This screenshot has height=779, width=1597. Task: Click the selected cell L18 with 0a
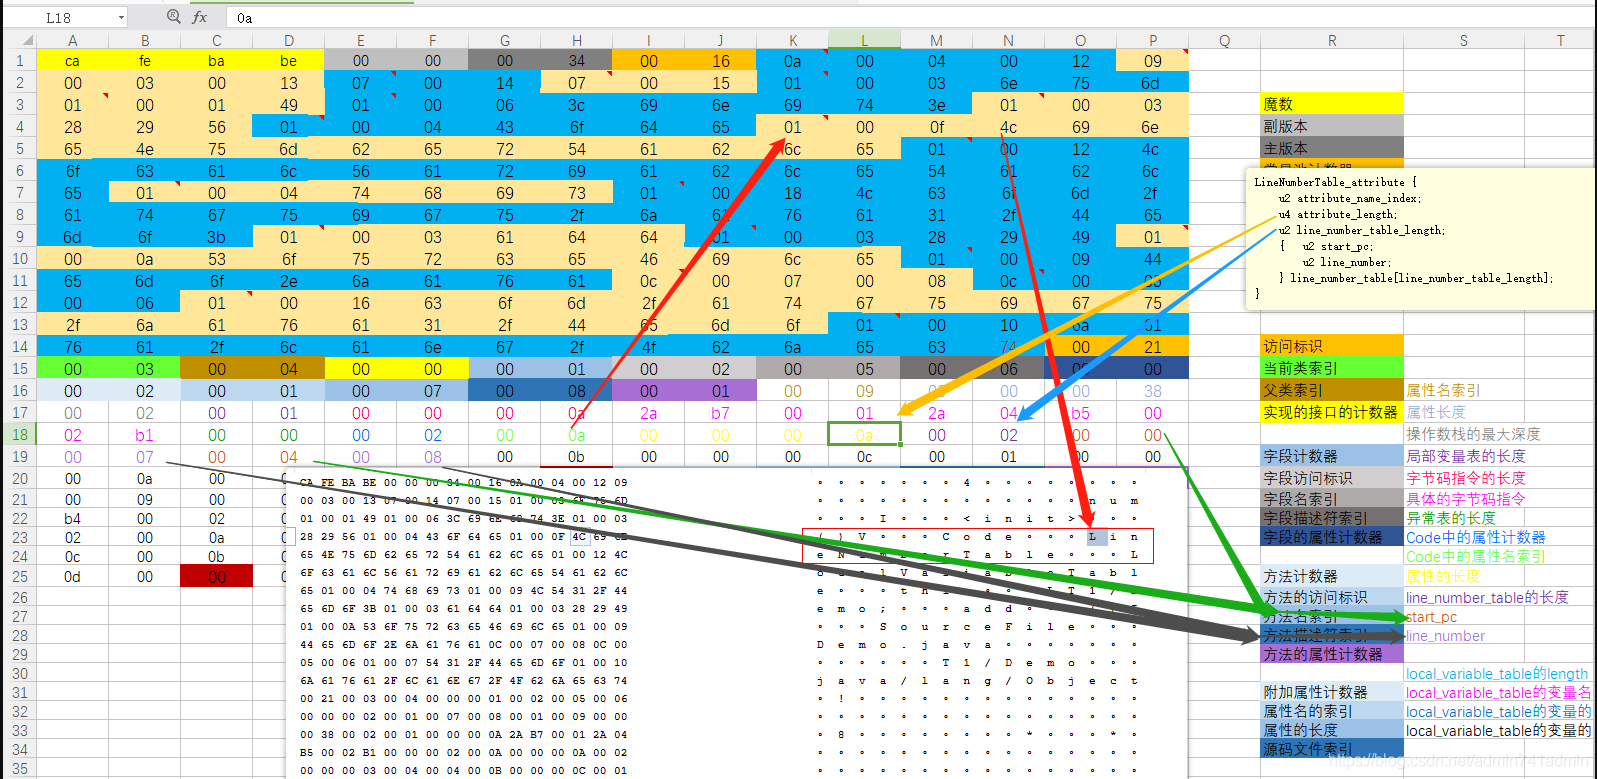pos(865,435)
